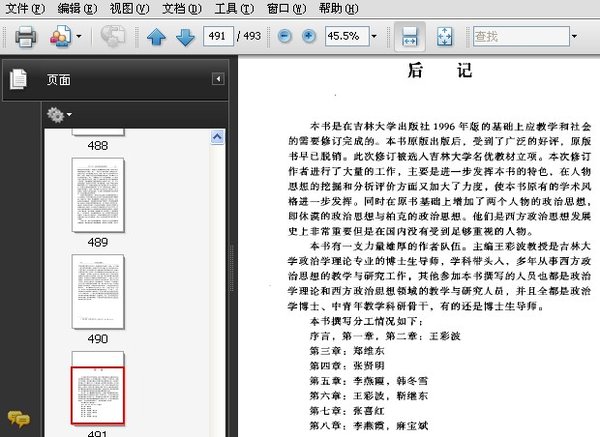Enable fit one full page mode
Screen dimensions: 600x437
click(445, 38)
